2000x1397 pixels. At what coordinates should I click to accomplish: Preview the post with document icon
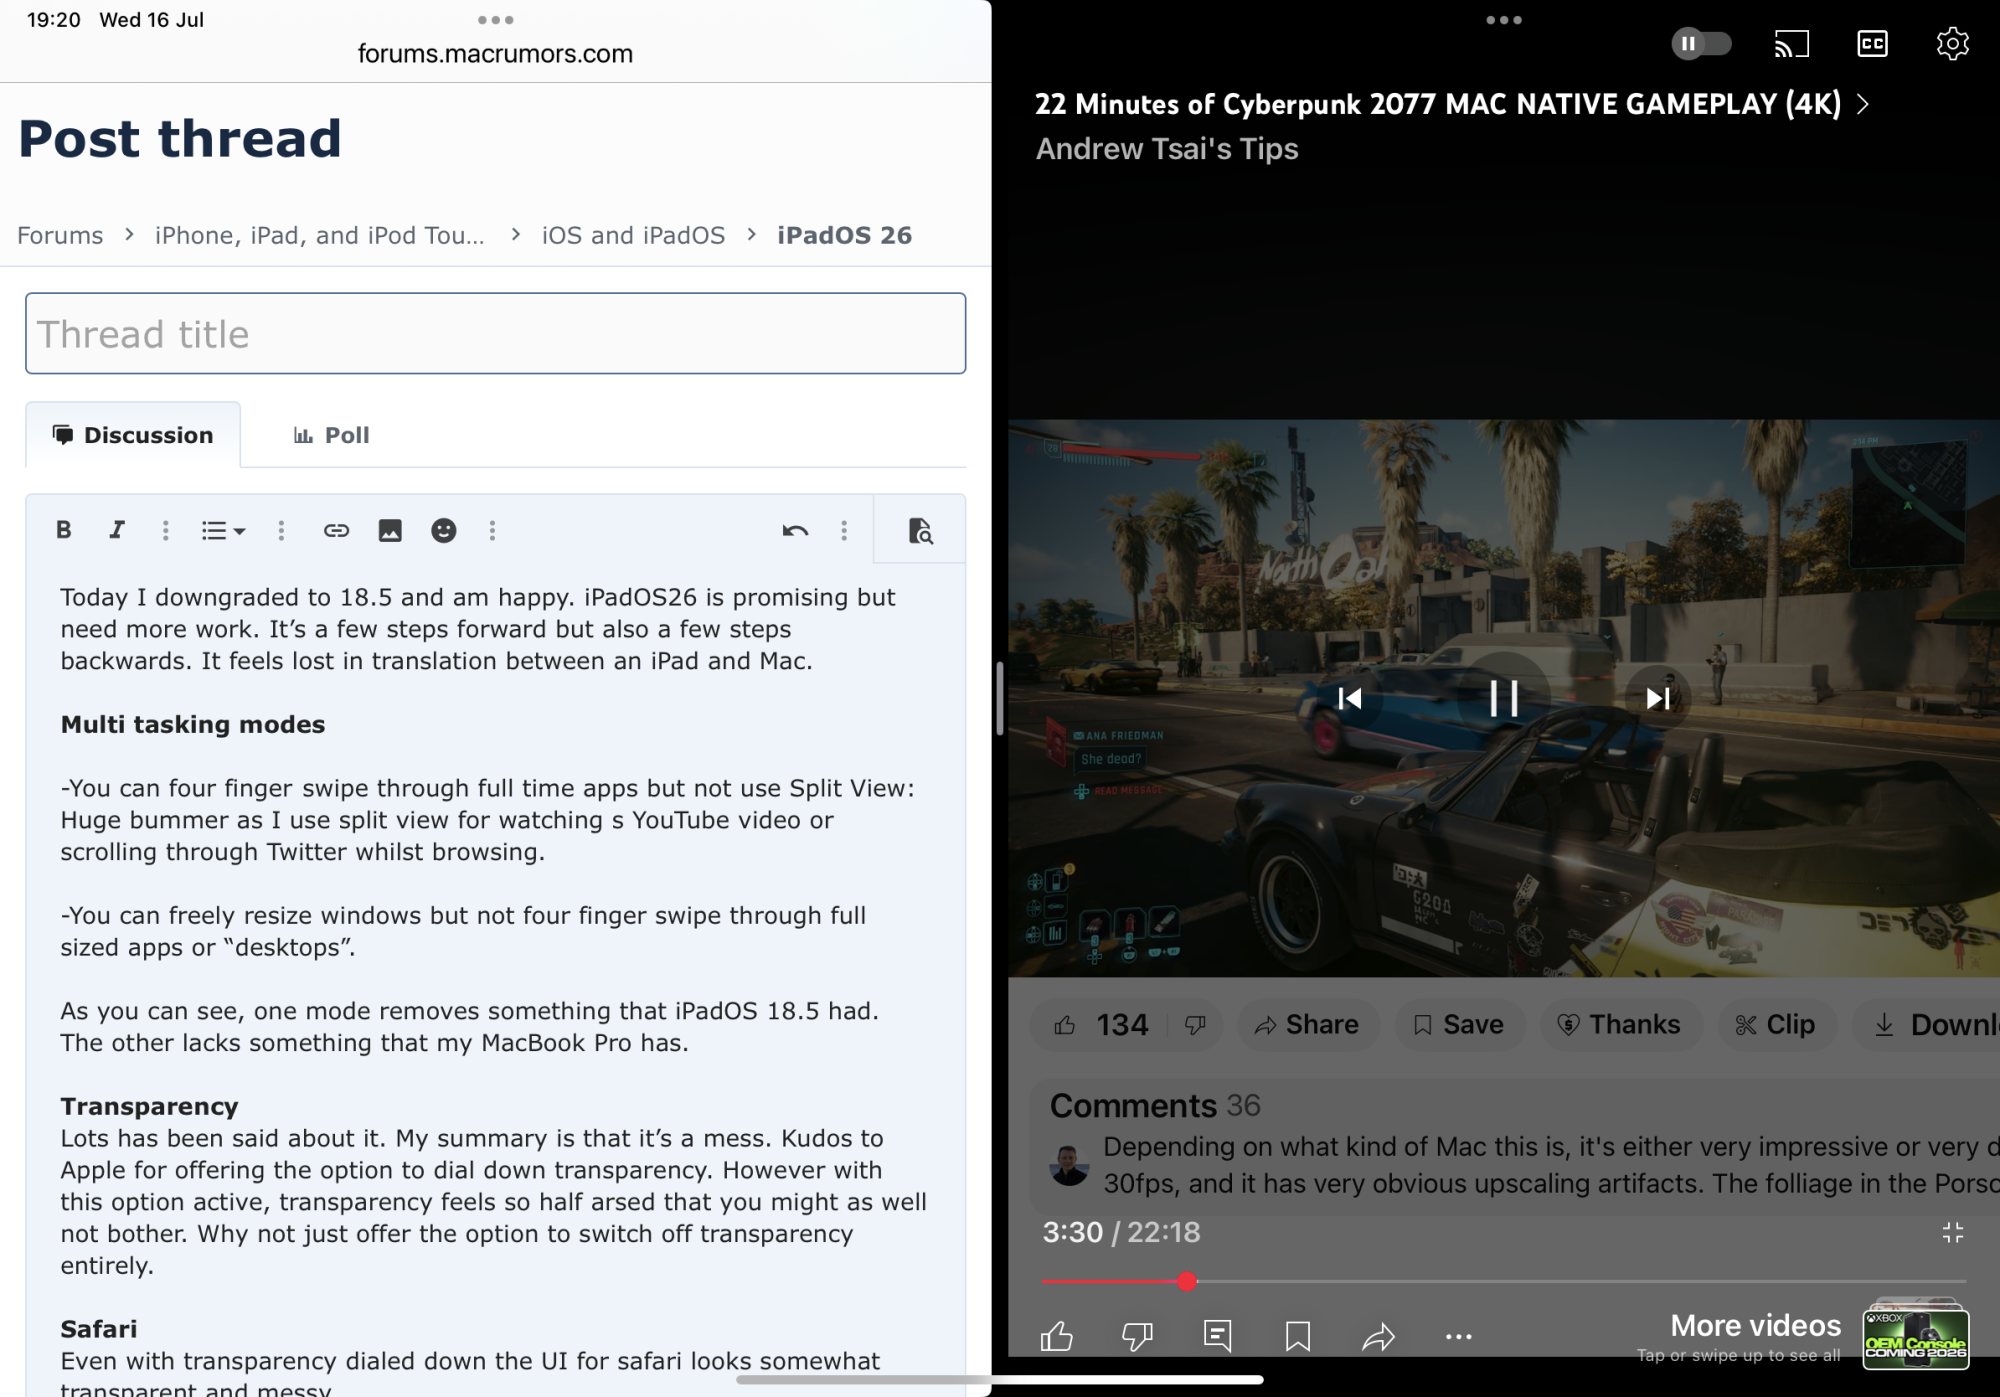920,530
